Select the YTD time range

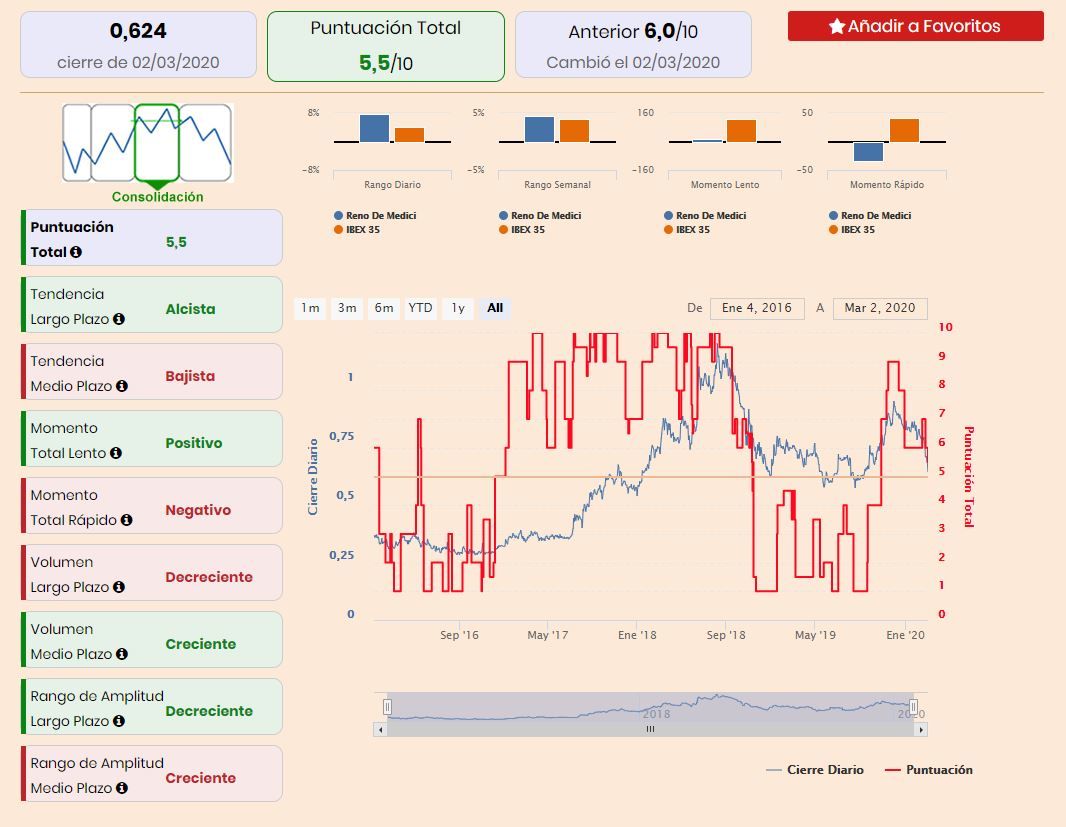point(420,308)
